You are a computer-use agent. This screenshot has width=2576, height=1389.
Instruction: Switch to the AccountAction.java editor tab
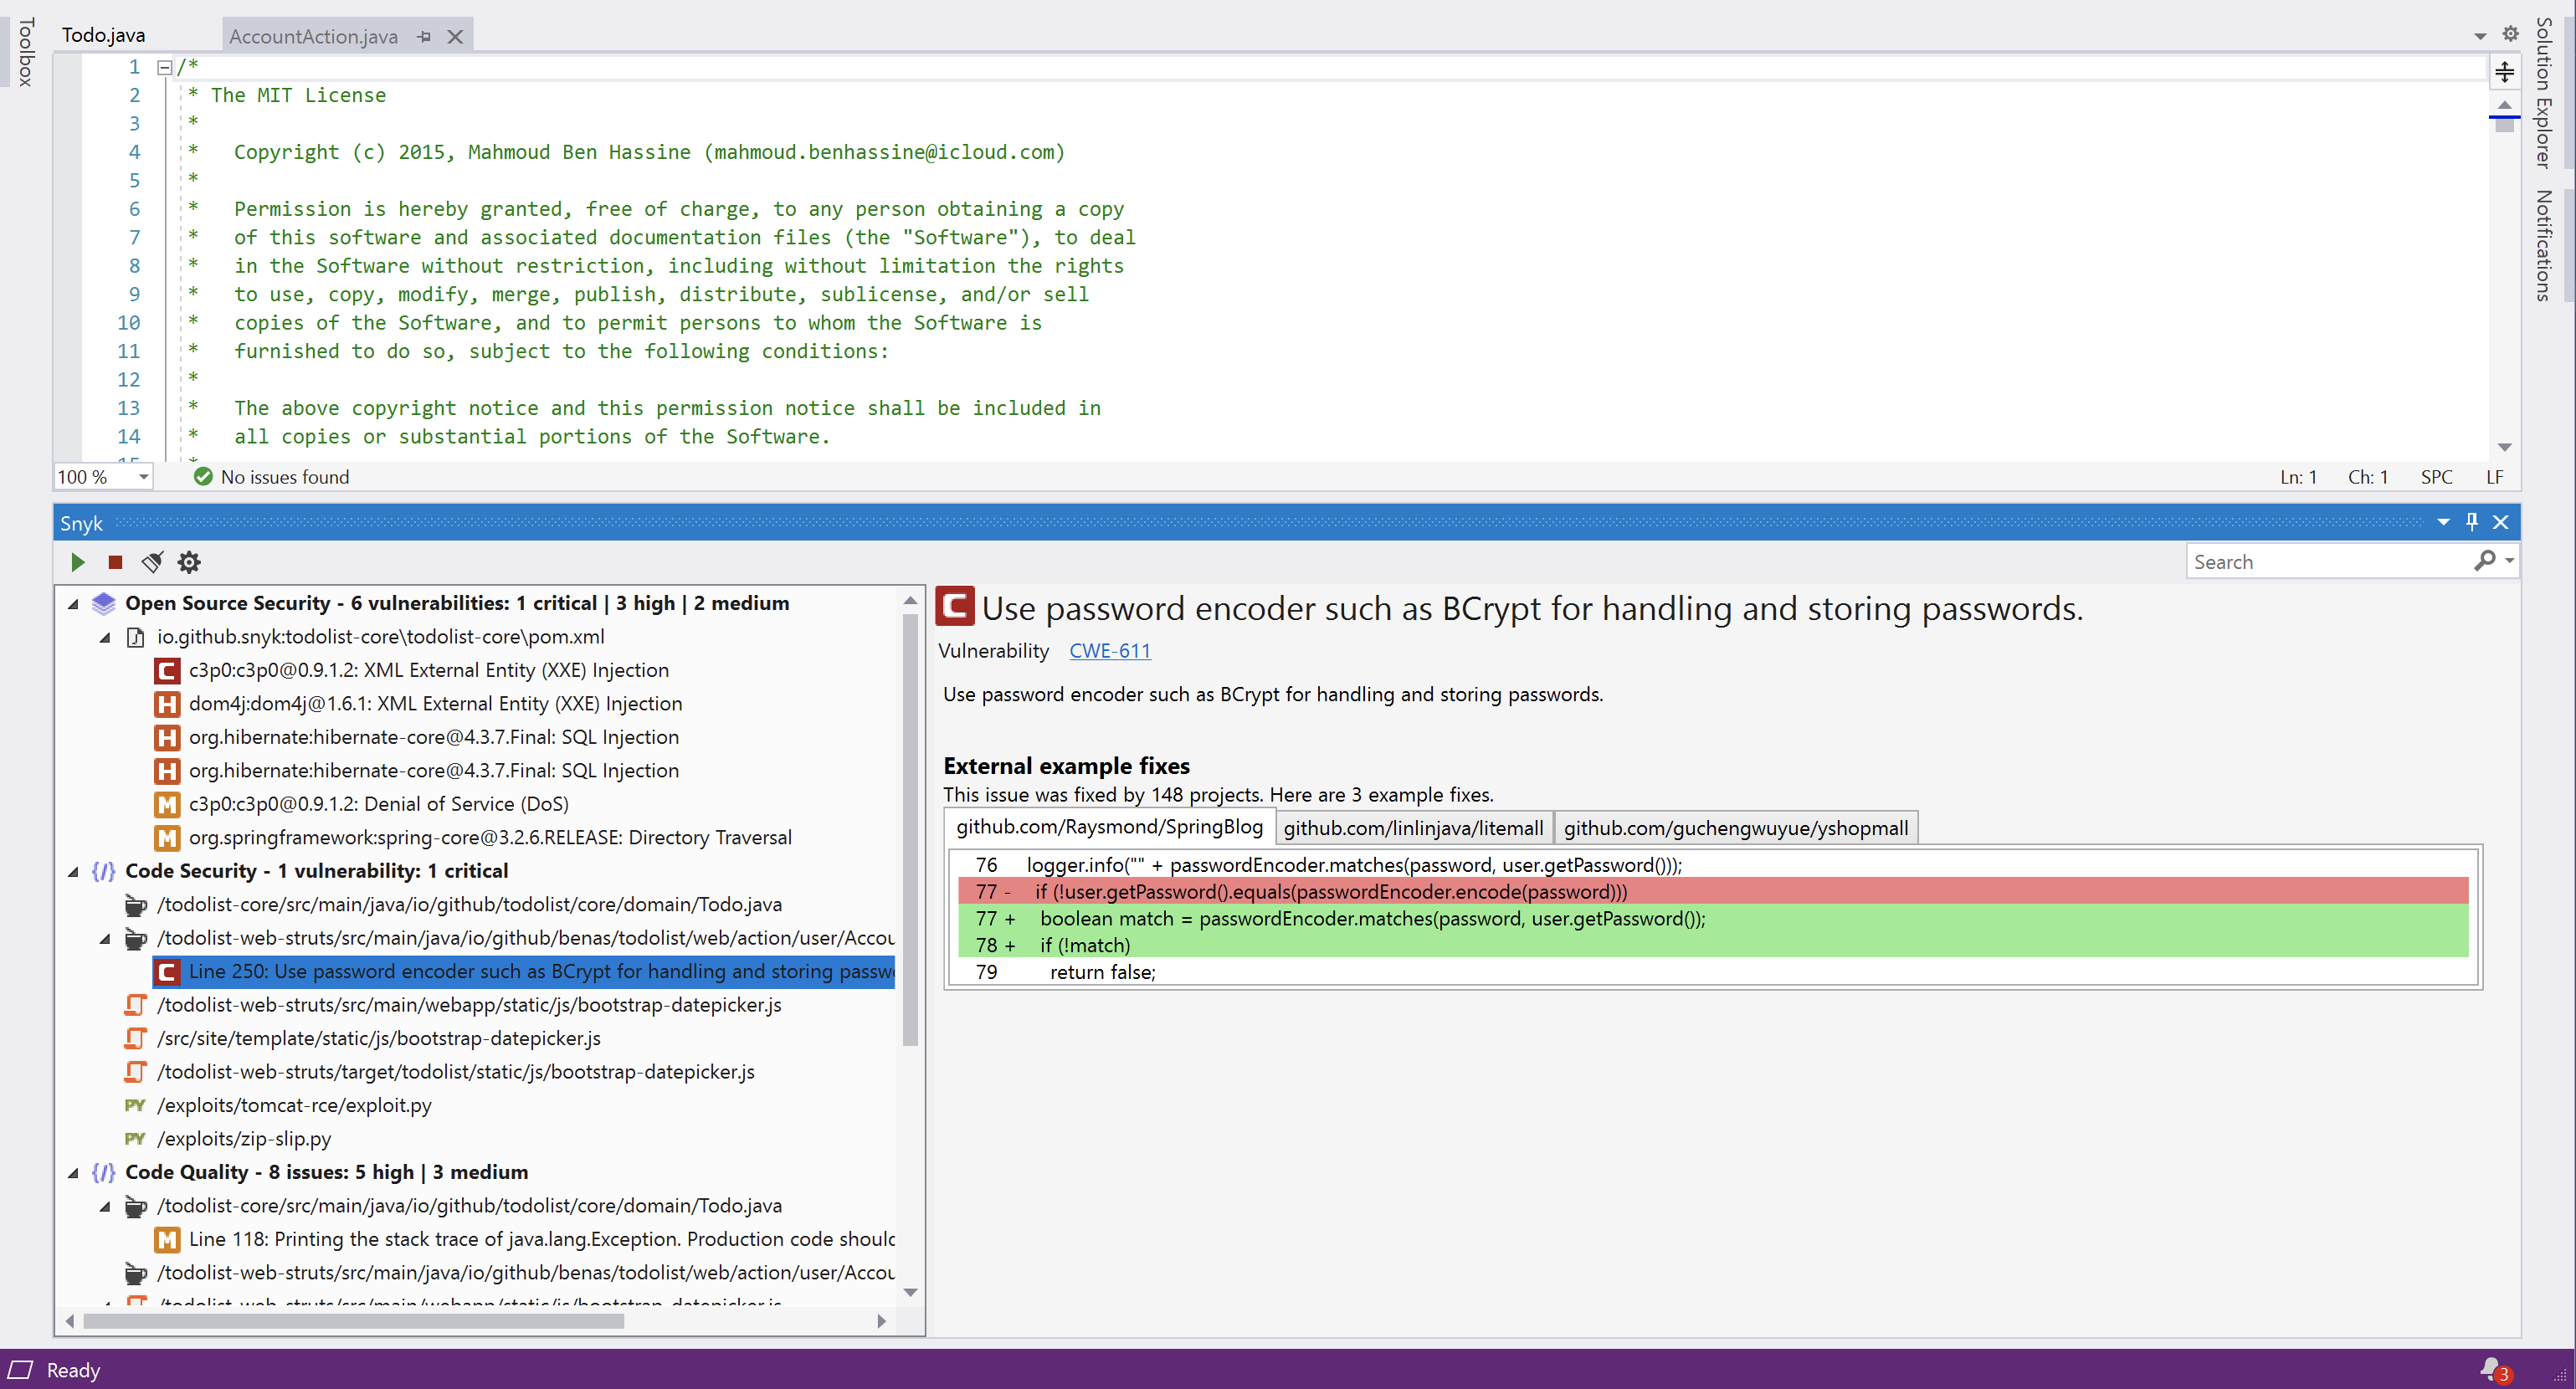(313, 37)
